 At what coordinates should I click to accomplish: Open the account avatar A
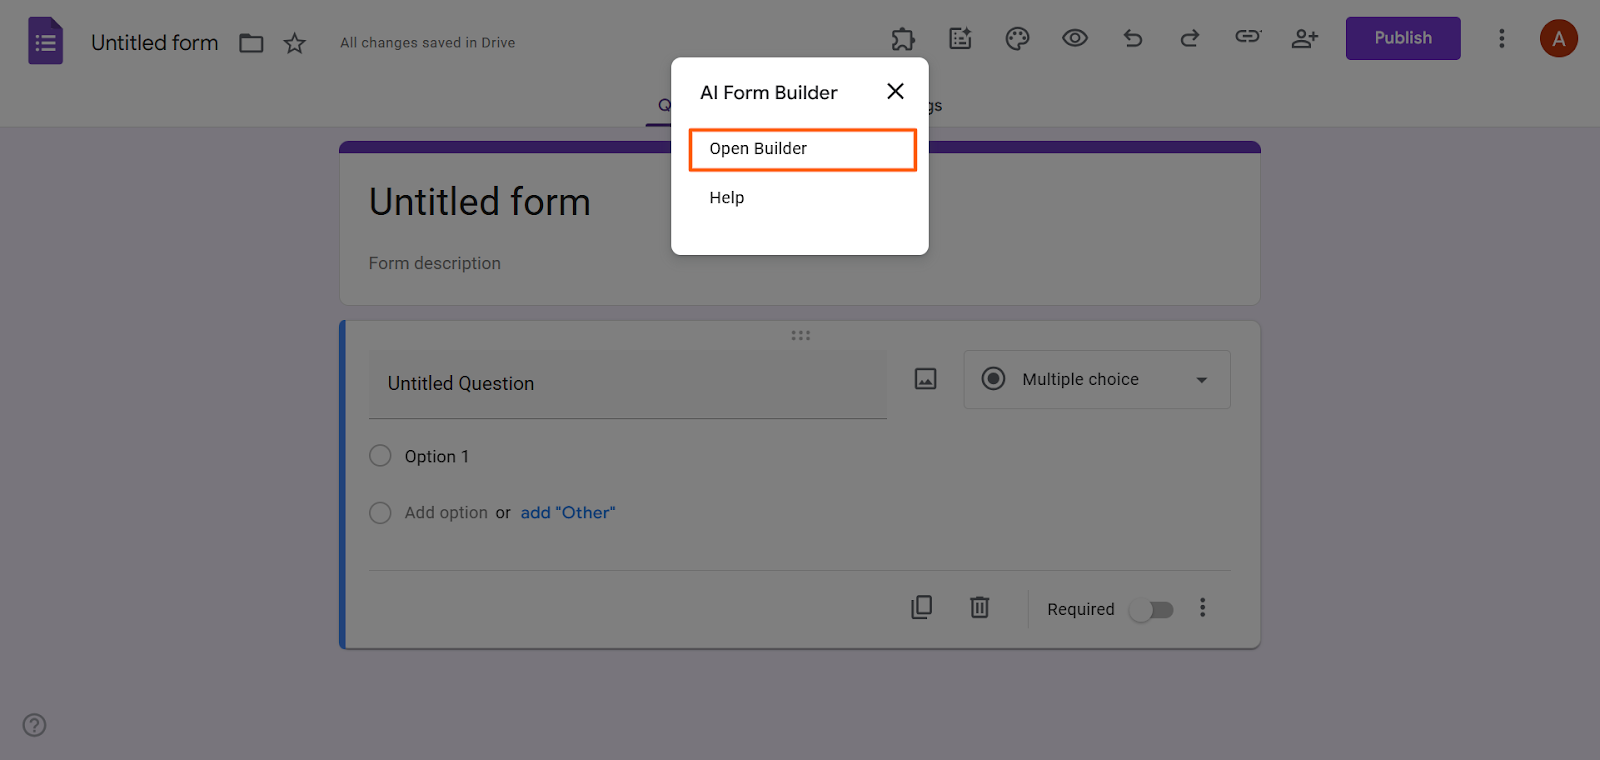point(1558,39)
